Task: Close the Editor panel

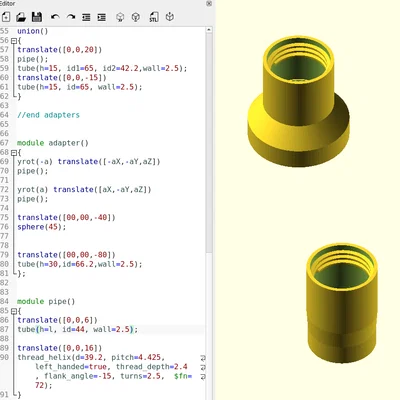Action: point(209,4)
